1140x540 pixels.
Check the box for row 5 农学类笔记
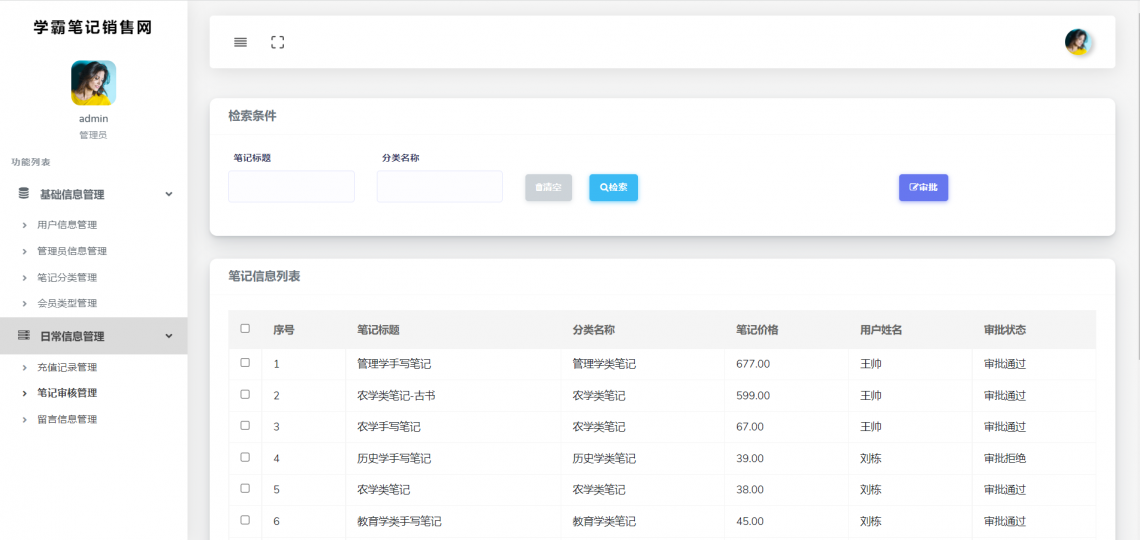coord(245,488)
